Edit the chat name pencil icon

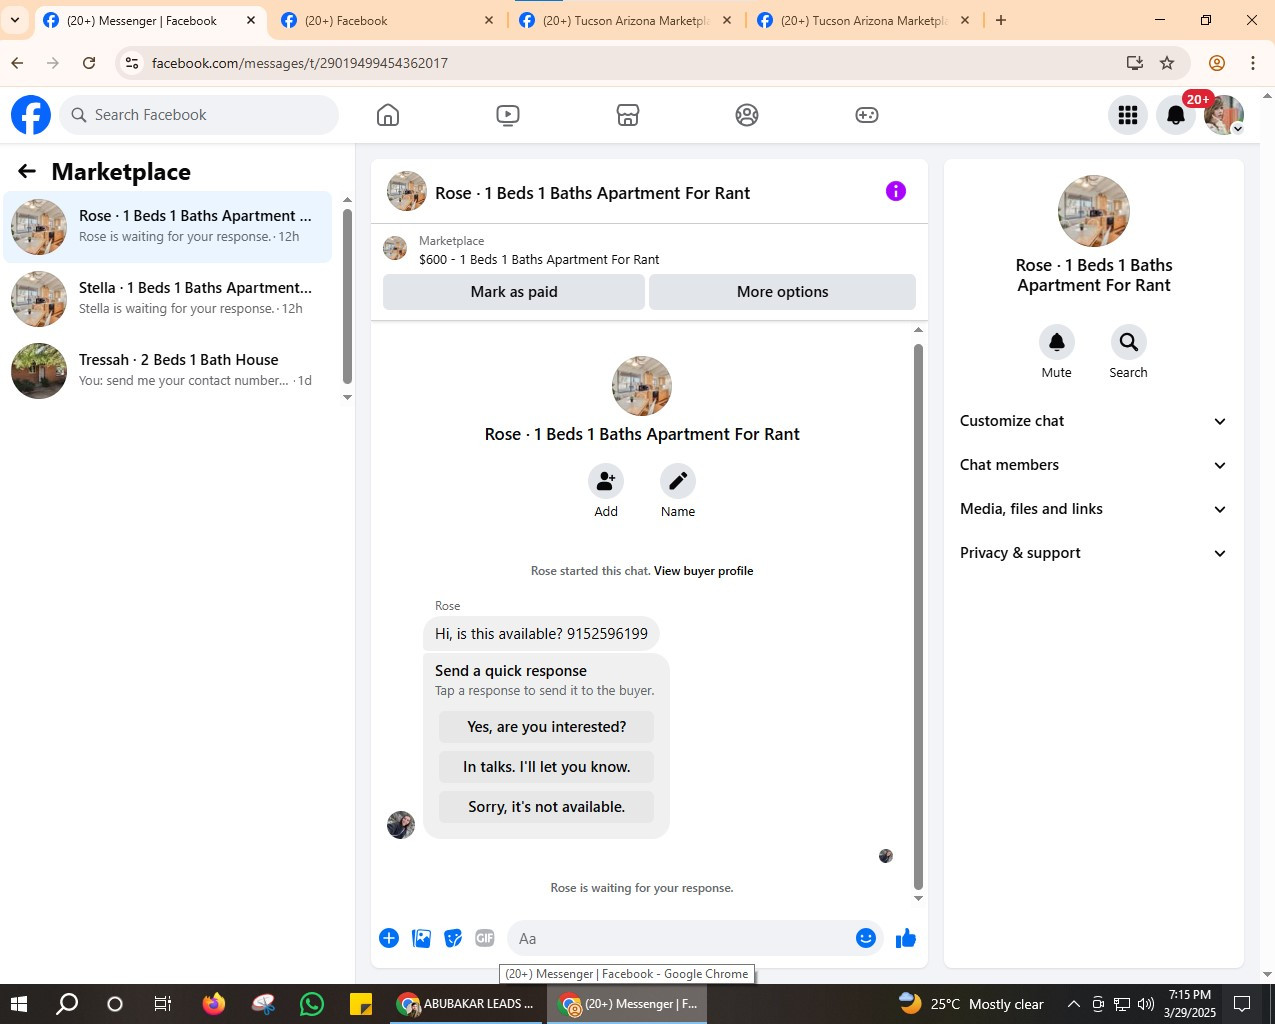tap(678, 481)
